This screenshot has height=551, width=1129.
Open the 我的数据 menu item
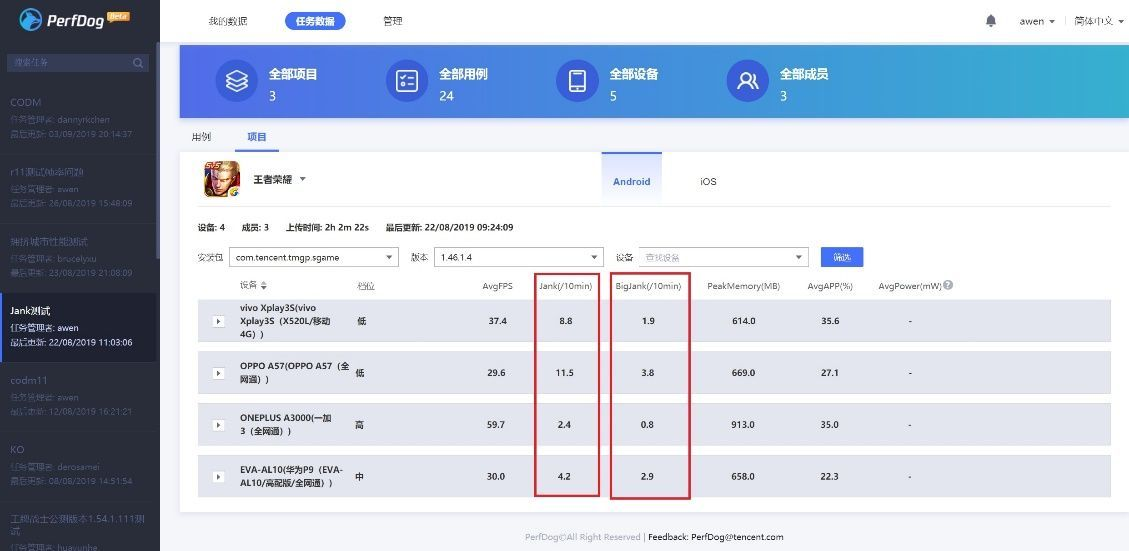(227, 21)
